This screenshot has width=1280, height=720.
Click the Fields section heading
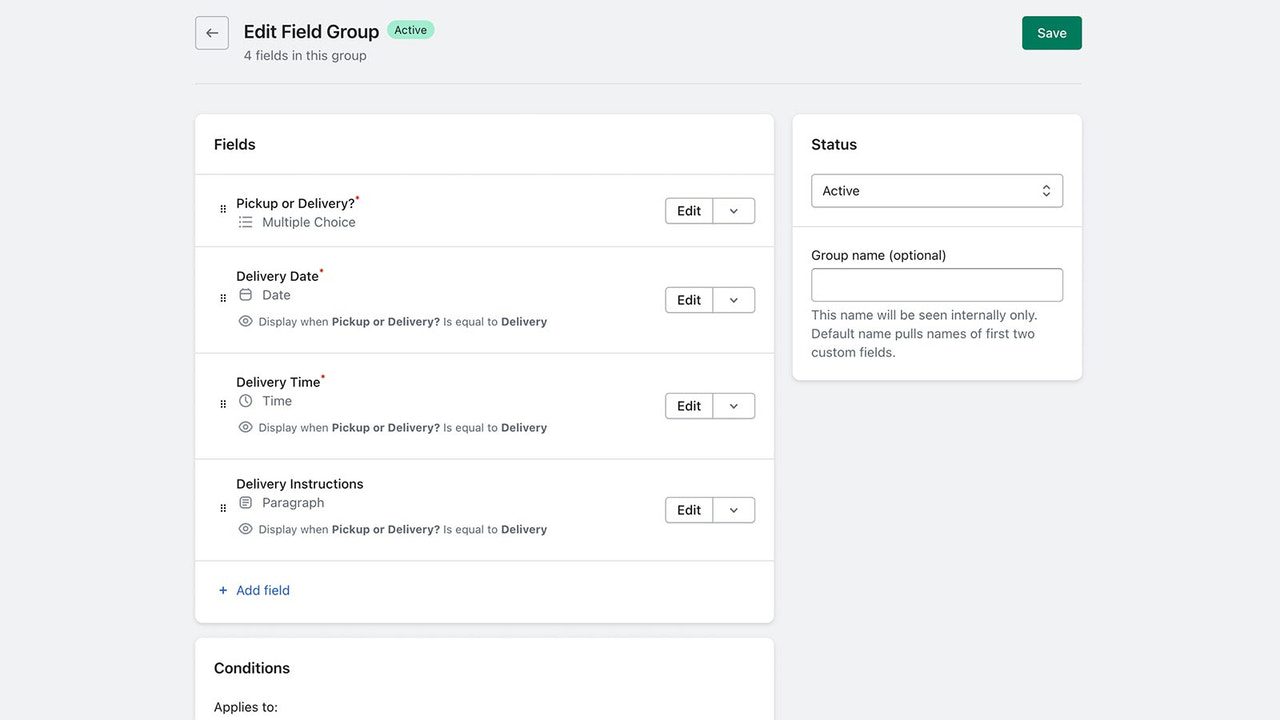[234, 144]
